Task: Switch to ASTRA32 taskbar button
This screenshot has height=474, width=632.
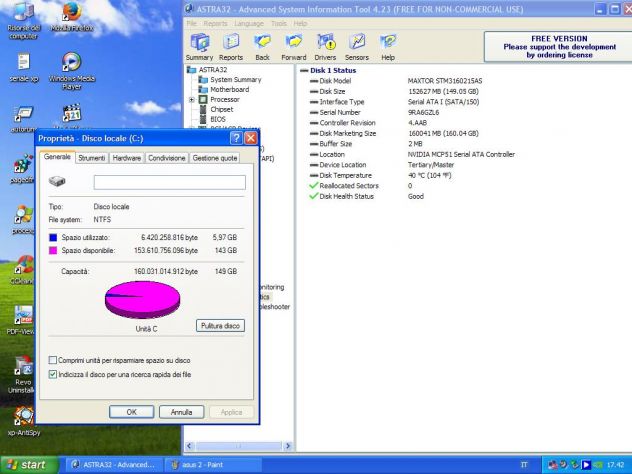Action: point(113,465)
